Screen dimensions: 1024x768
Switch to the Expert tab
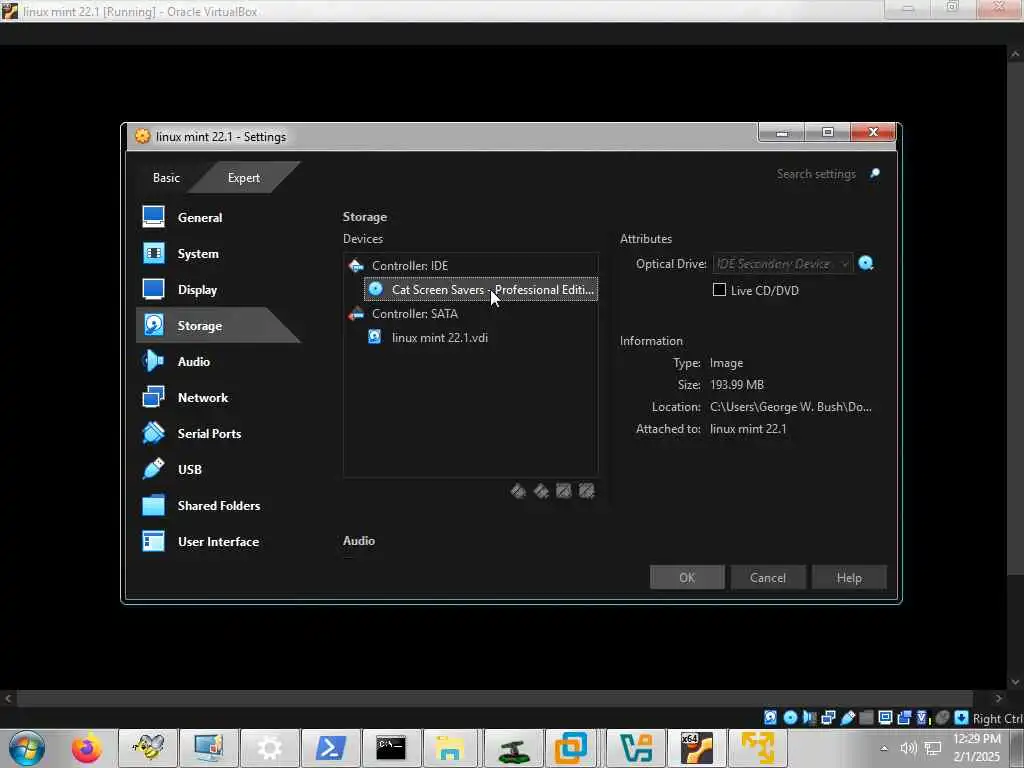244,178
